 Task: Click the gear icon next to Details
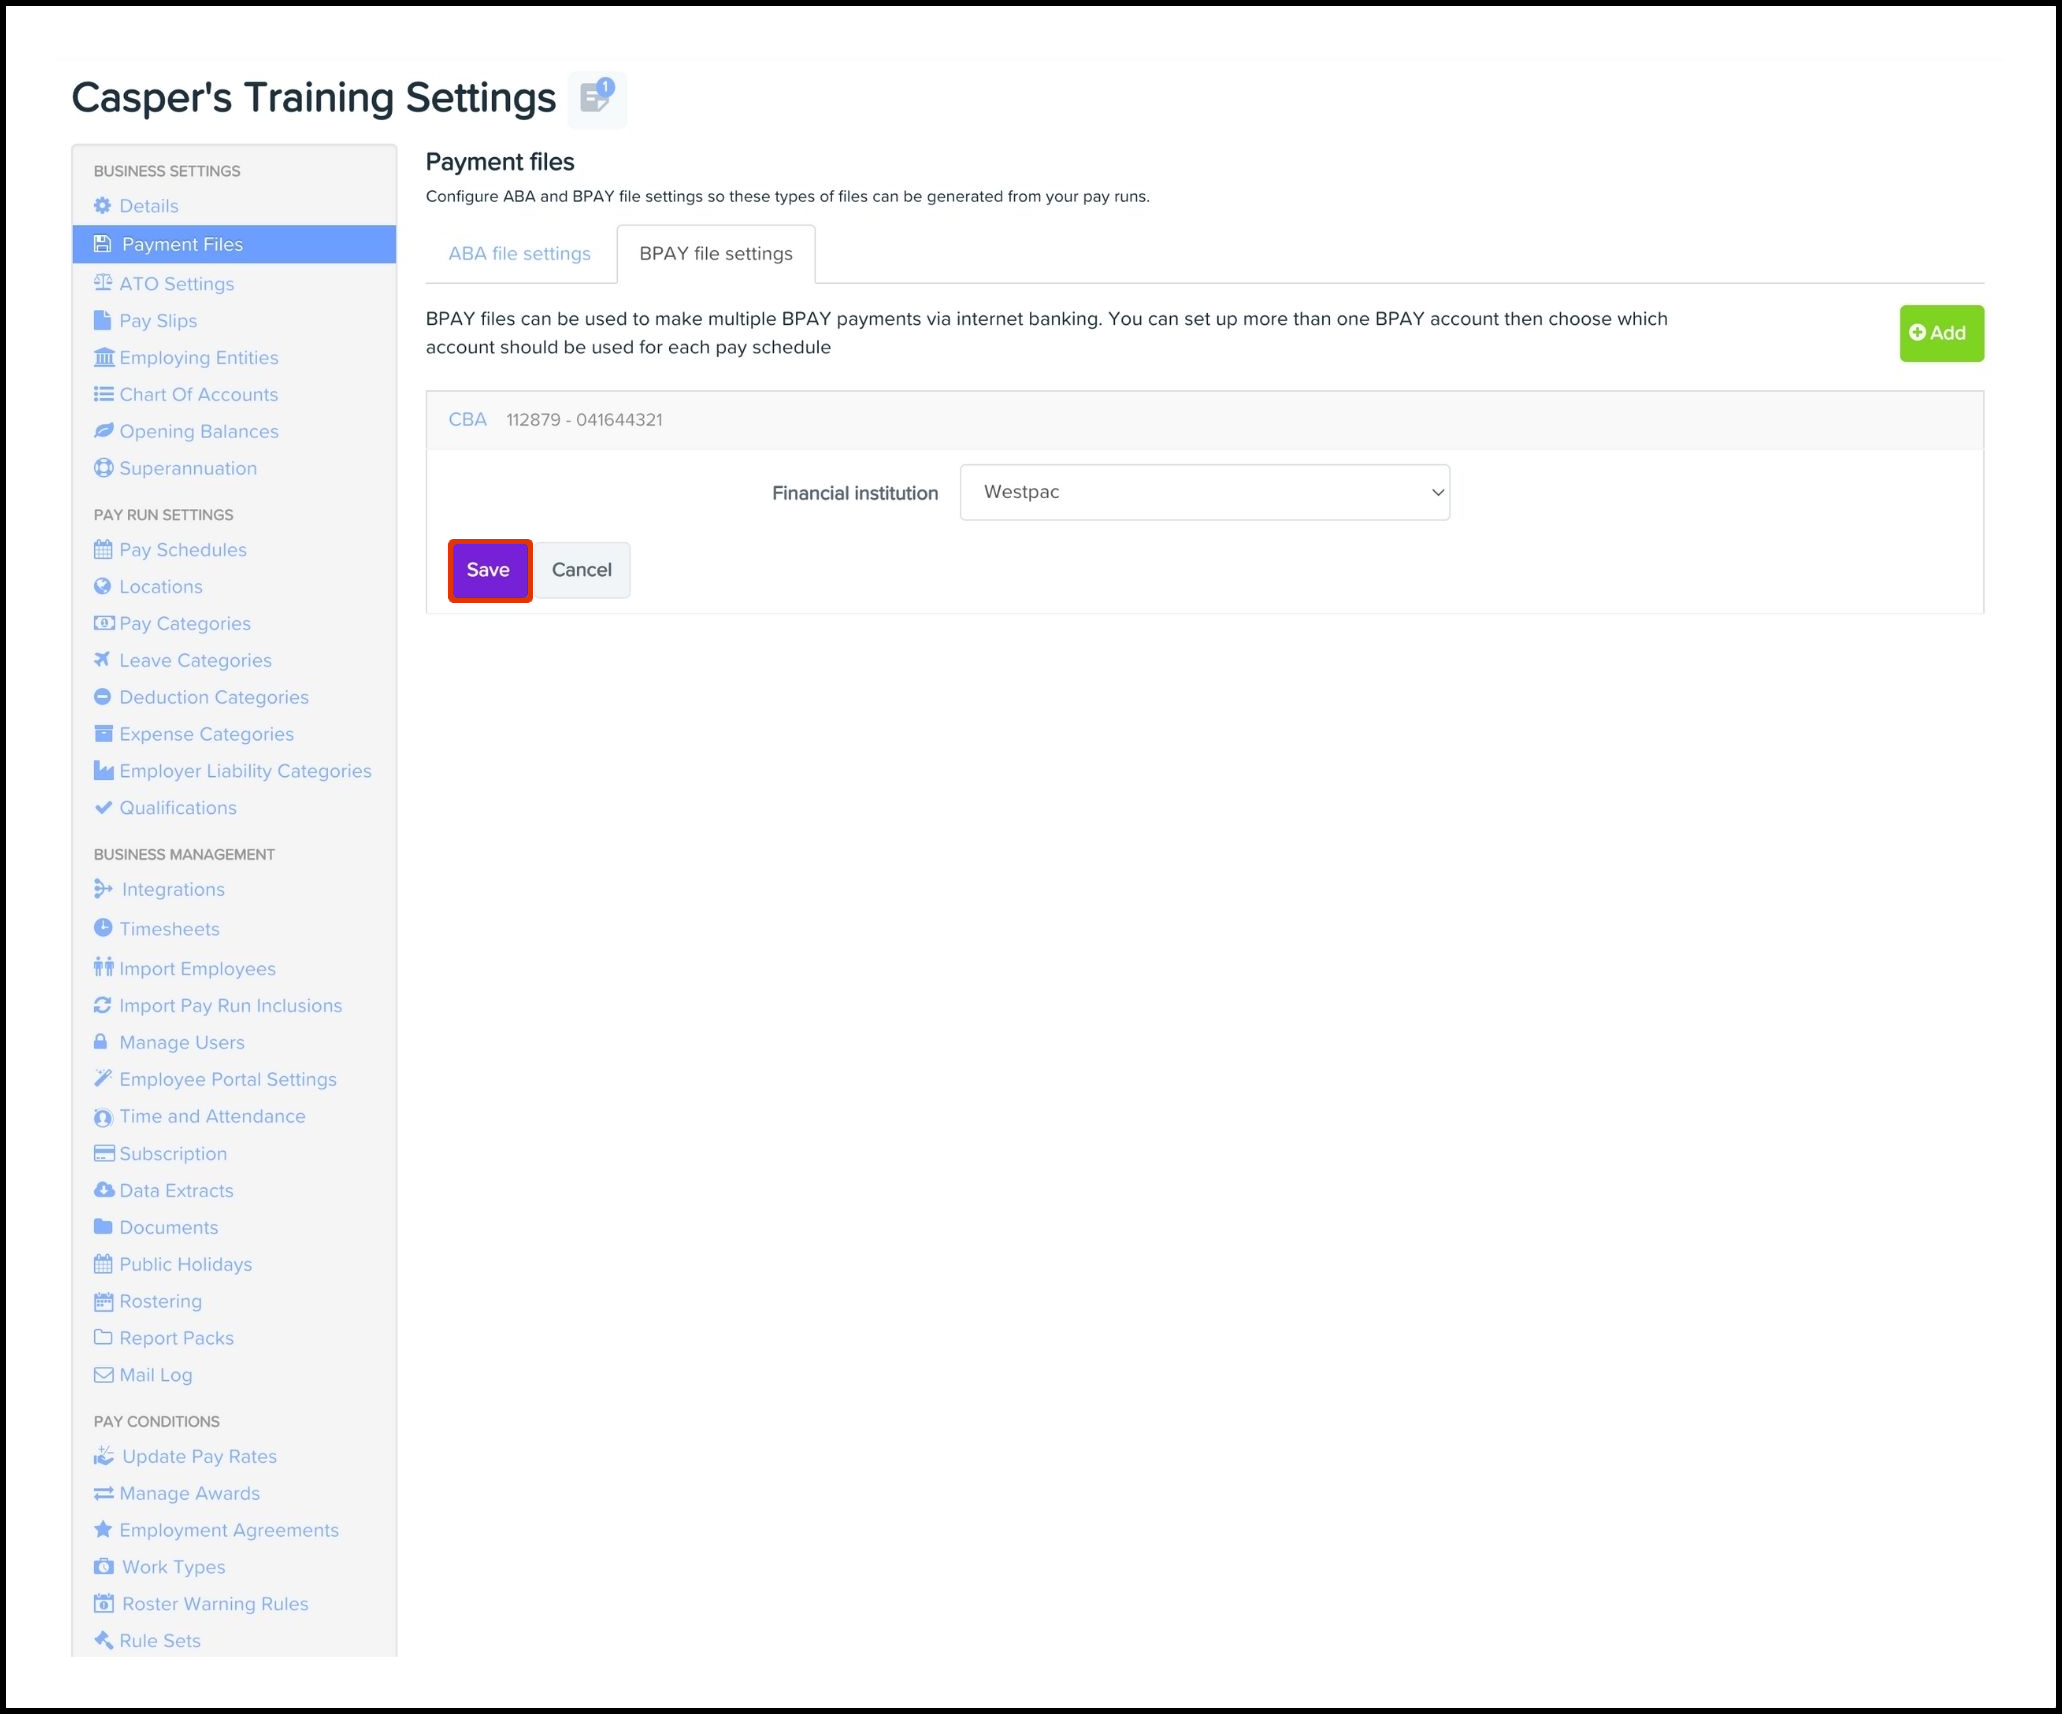[102, 206]
